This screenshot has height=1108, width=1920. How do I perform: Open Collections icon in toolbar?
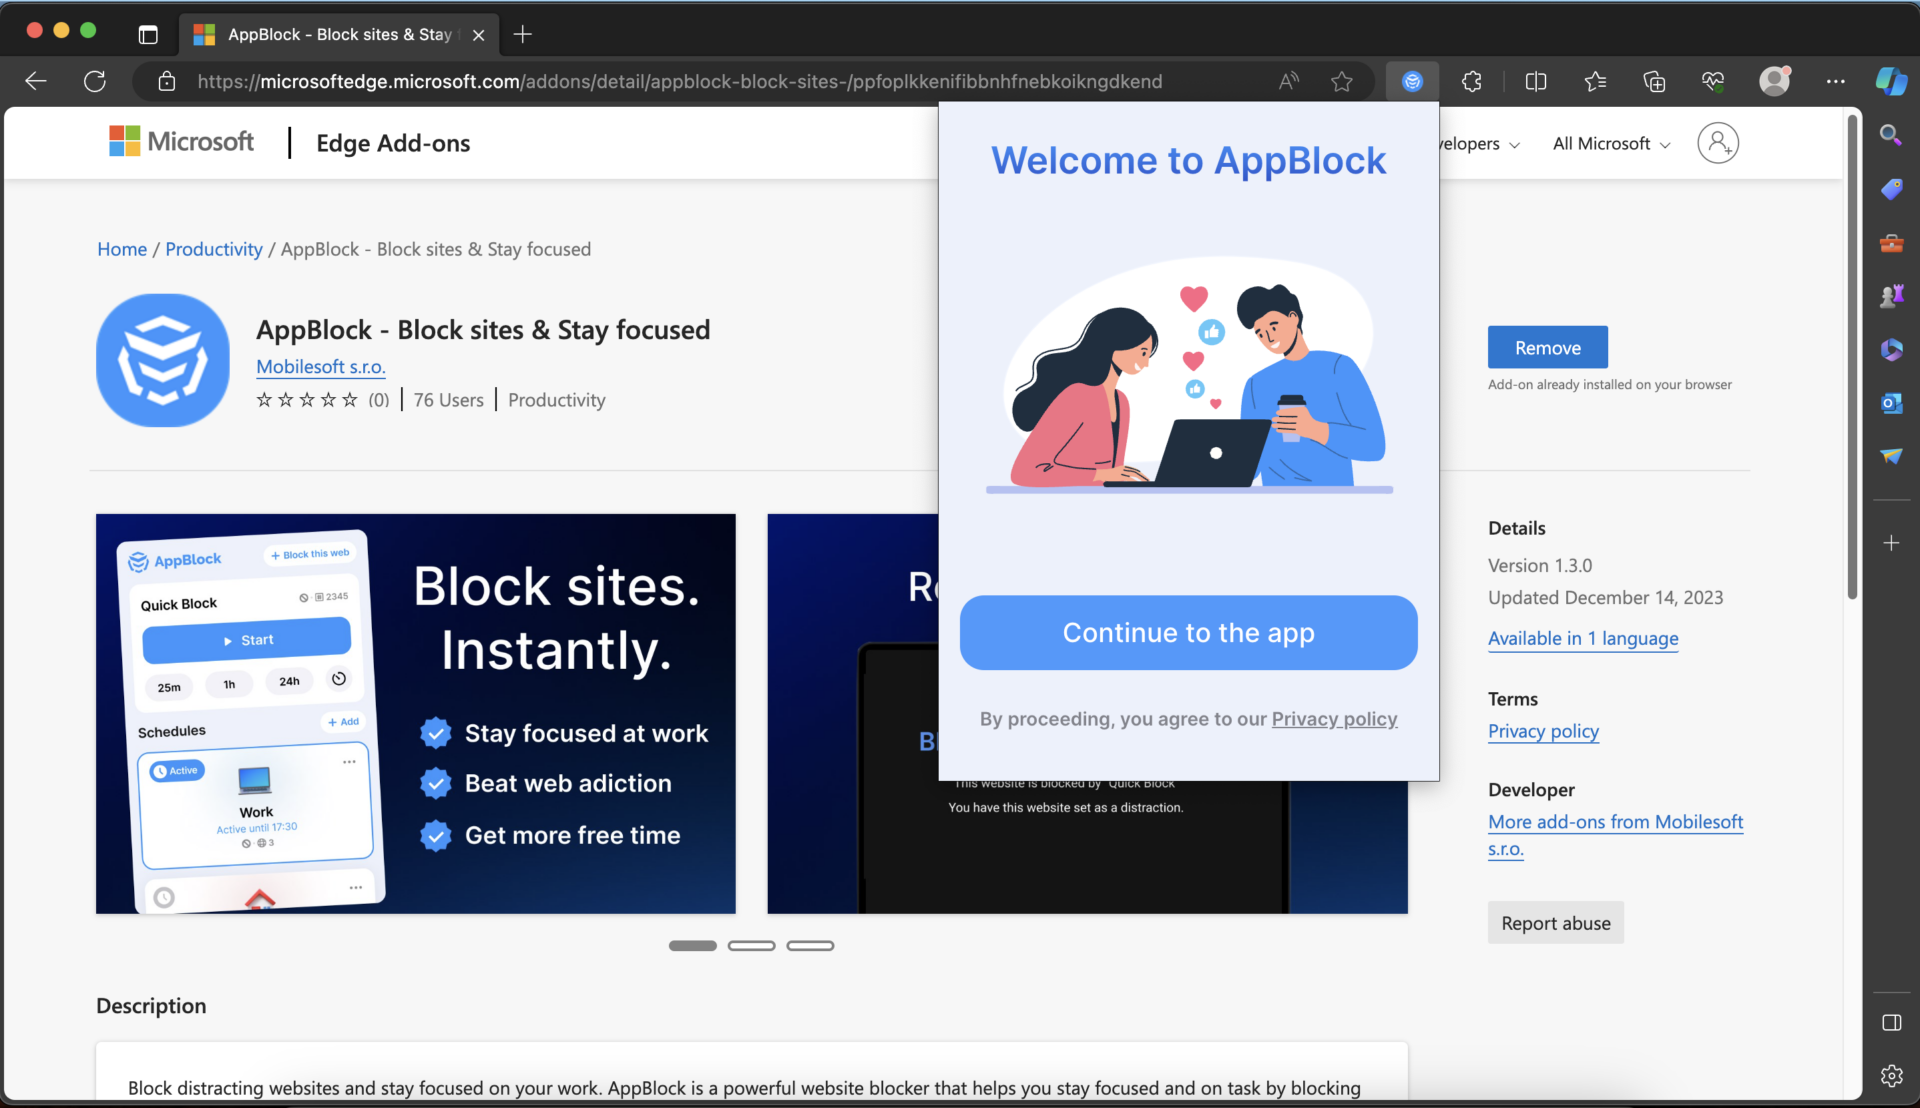pyautogui.click(x=1654, y=81)
